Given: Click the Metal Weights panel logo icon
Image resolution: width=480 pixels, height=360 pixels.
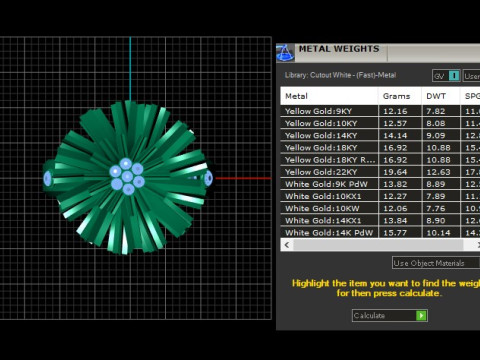Looking at the screenshot, I should pos(285,53).
